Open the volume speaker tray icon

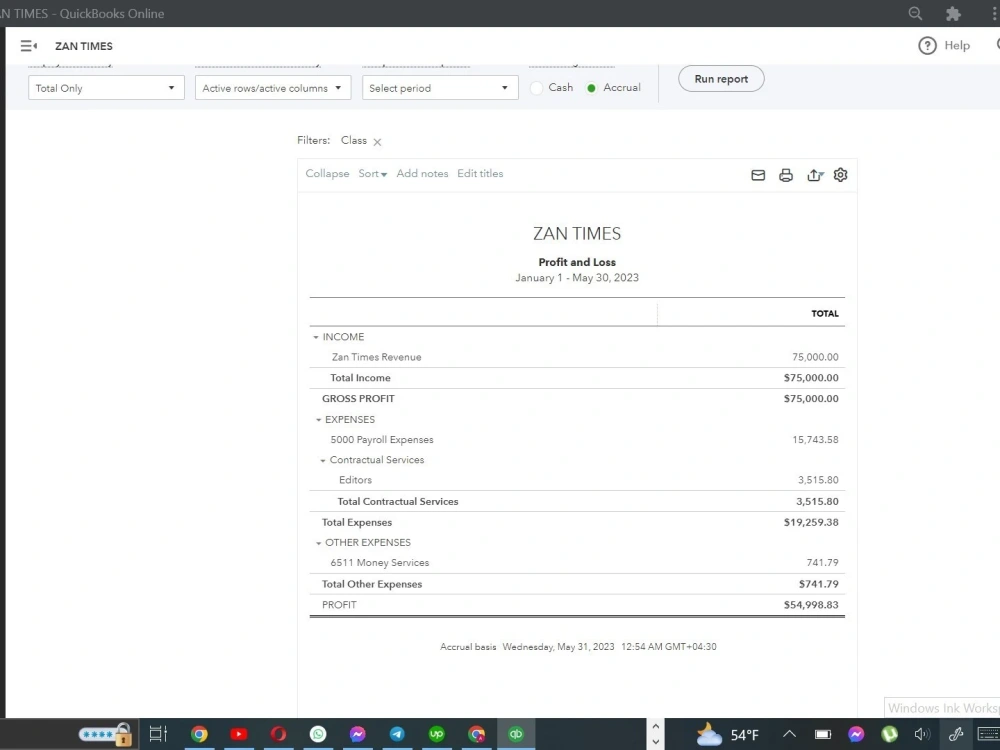[922, 735]
